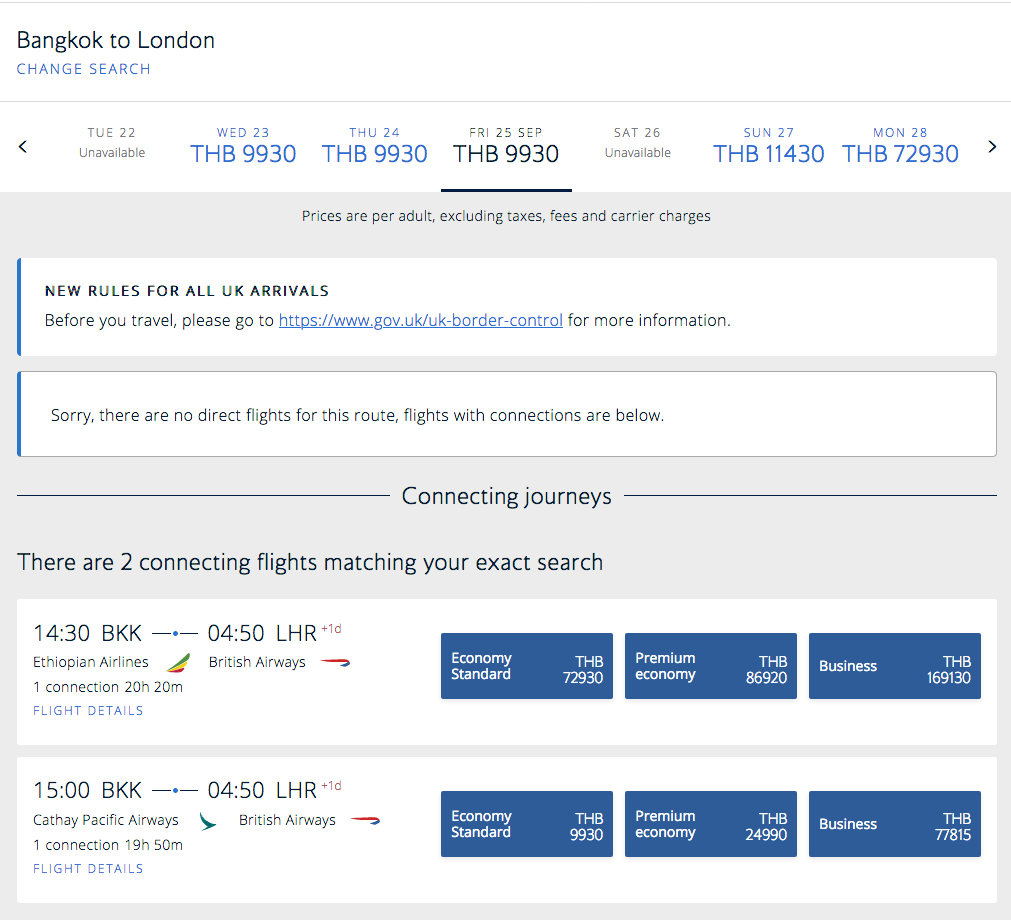Click the Cathay Pacific Airways carrier name
The width and height of the screenshot is (1011, 920).
point(106,820)
